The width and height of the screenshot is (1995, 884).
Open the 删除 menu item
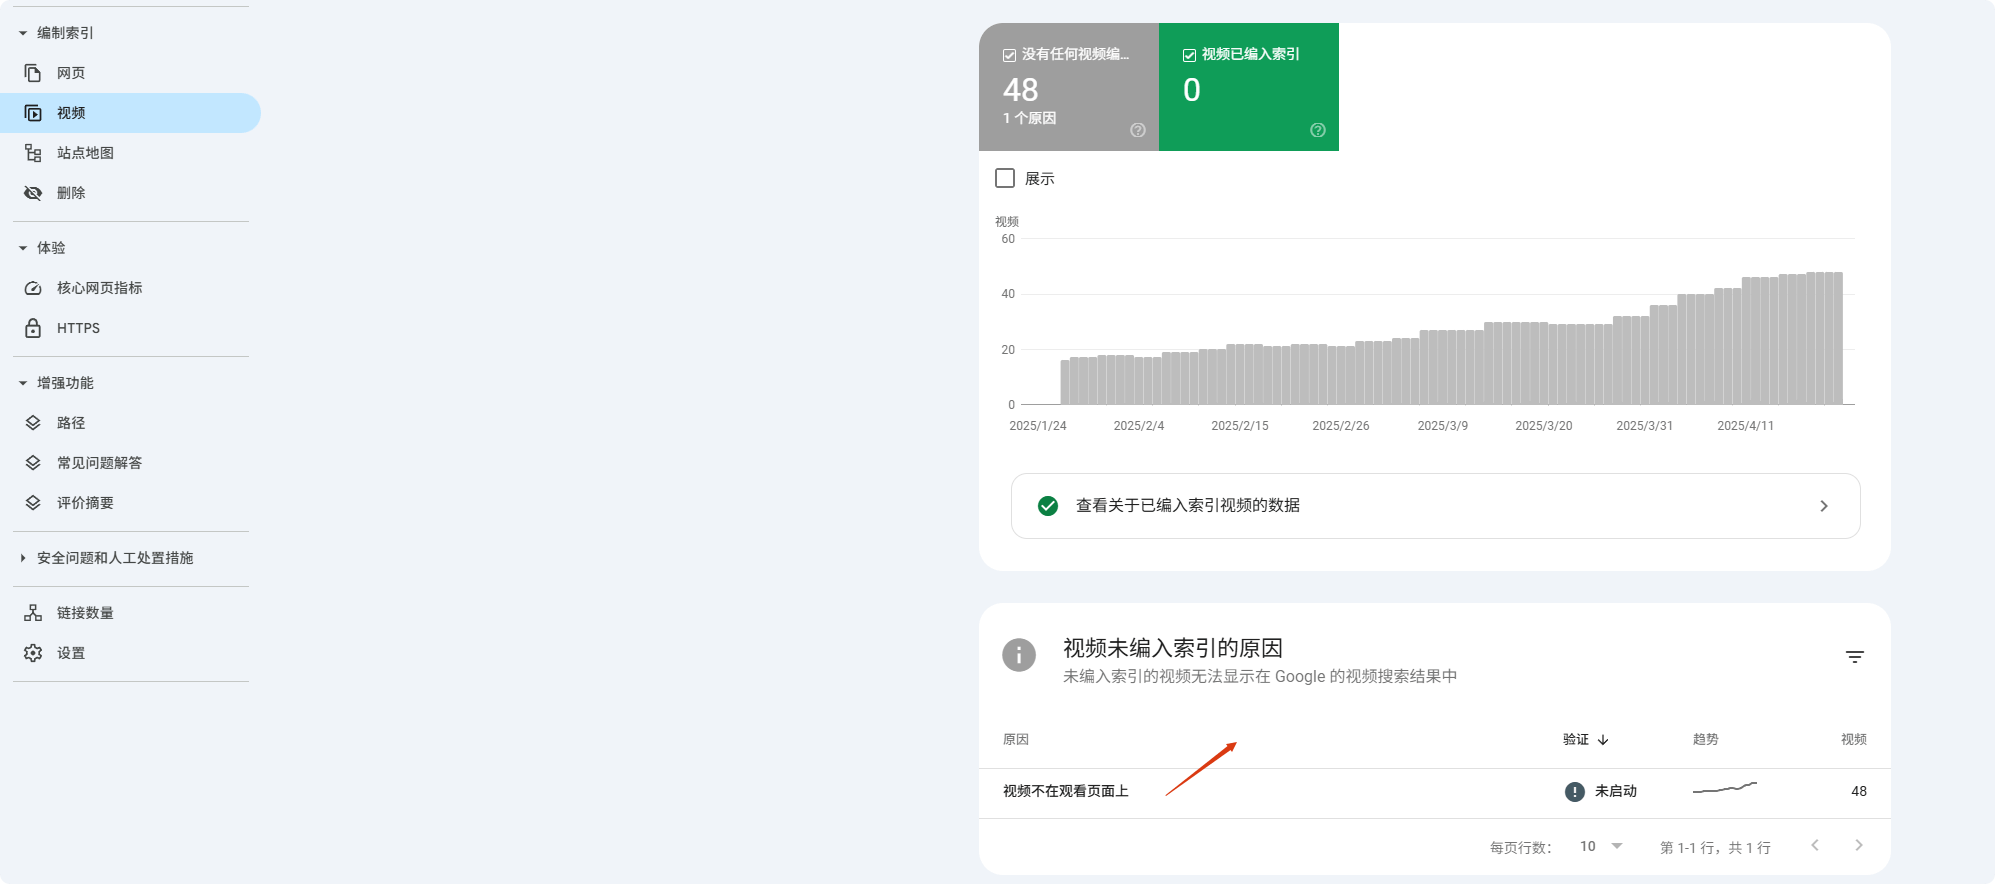click(130, 193)
